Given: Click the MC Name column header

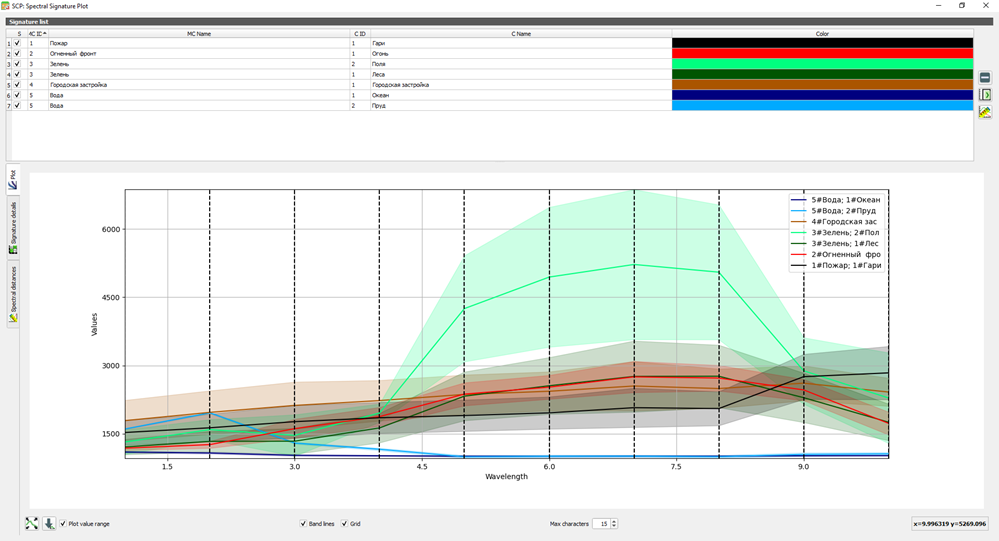Looking at the screenshot, I should tap(199, 34).
